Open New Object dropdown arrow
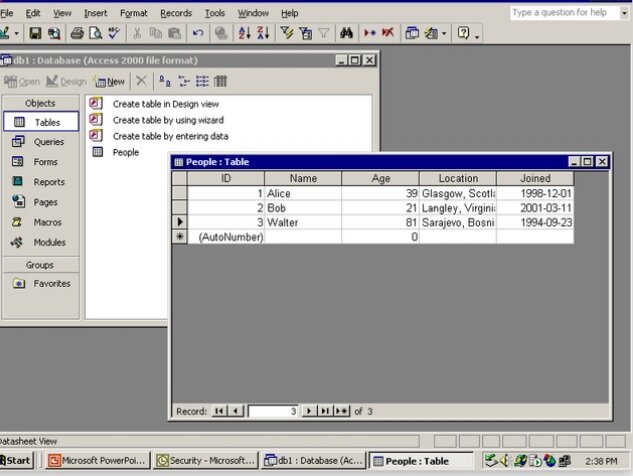The height and width of the screenshot is (476, 633). coord(444,33)
